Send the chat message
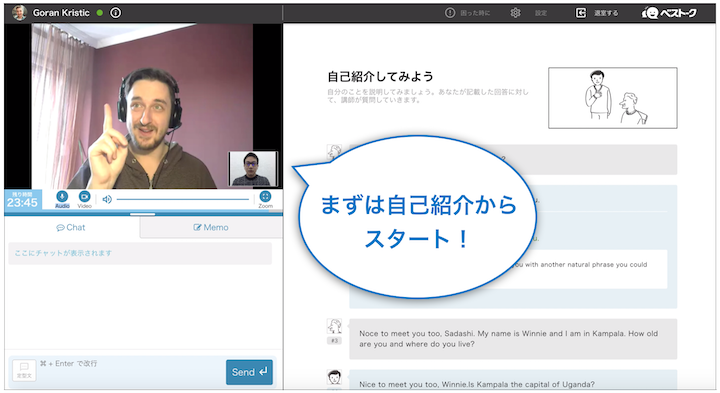 click(x=249, y=372)
